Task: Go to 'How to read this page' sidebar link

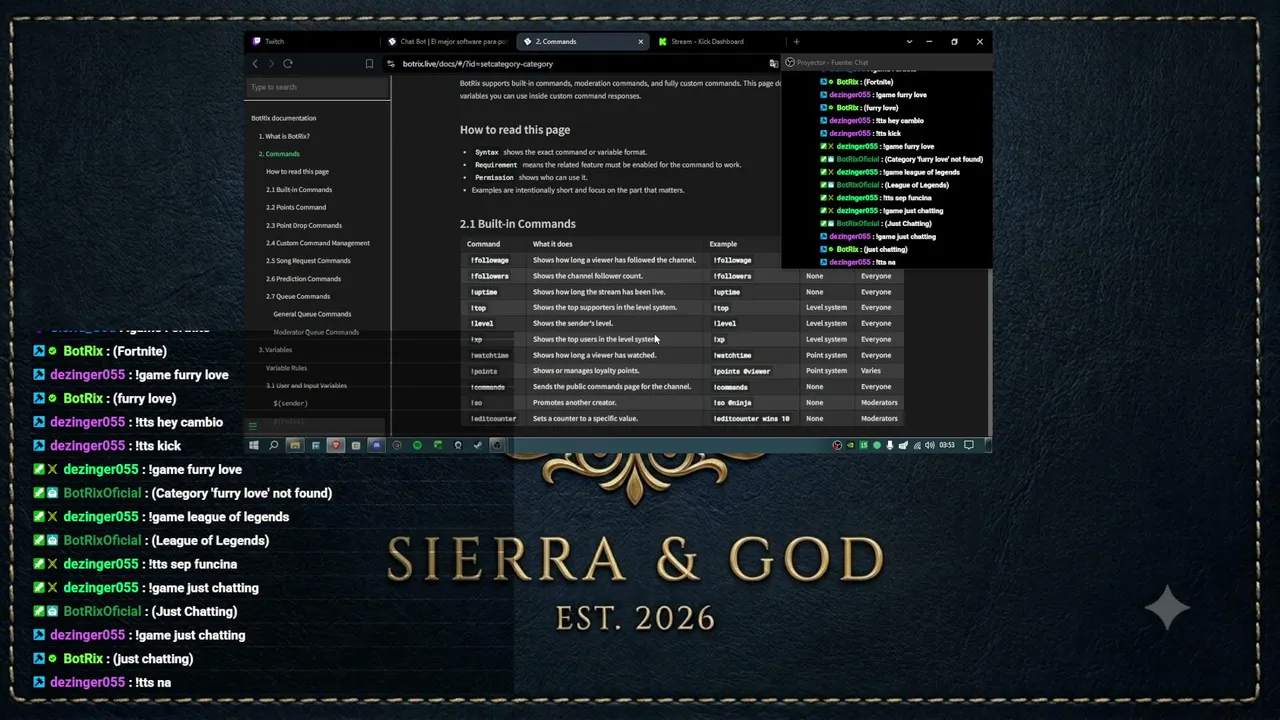Action: [x=297, y=172]
